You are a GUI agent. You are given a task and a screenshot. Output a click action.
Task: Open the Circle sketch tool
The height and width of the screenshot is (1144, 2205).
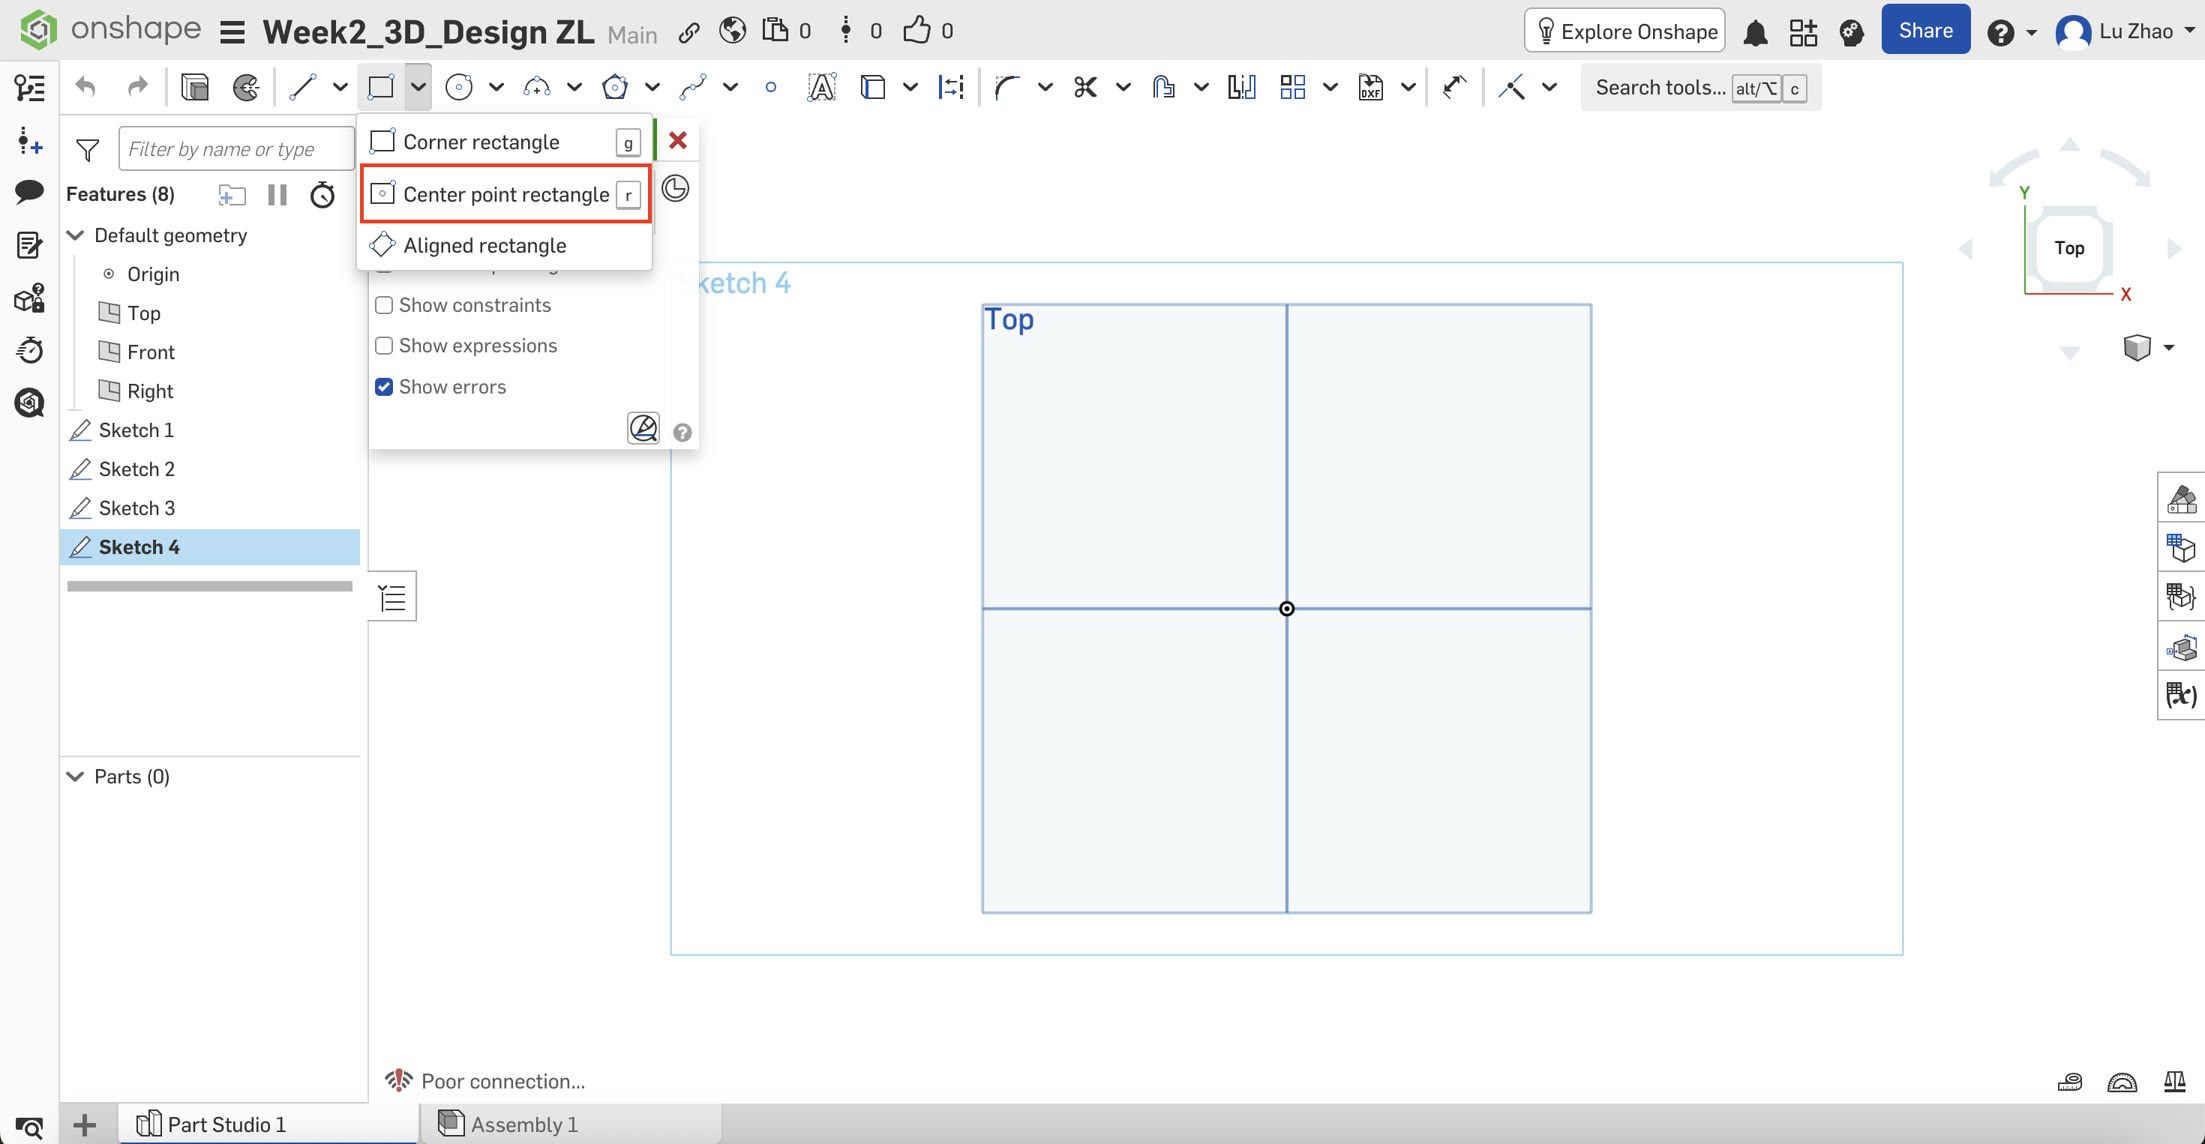459,87
